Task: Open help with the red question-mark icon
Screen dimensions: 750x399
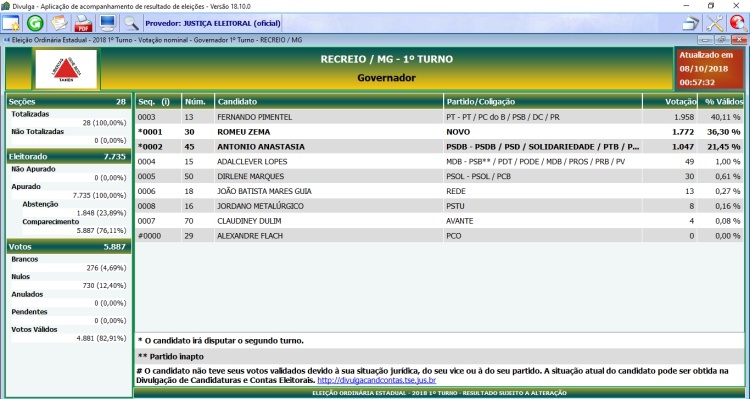Action: point(739,23)
